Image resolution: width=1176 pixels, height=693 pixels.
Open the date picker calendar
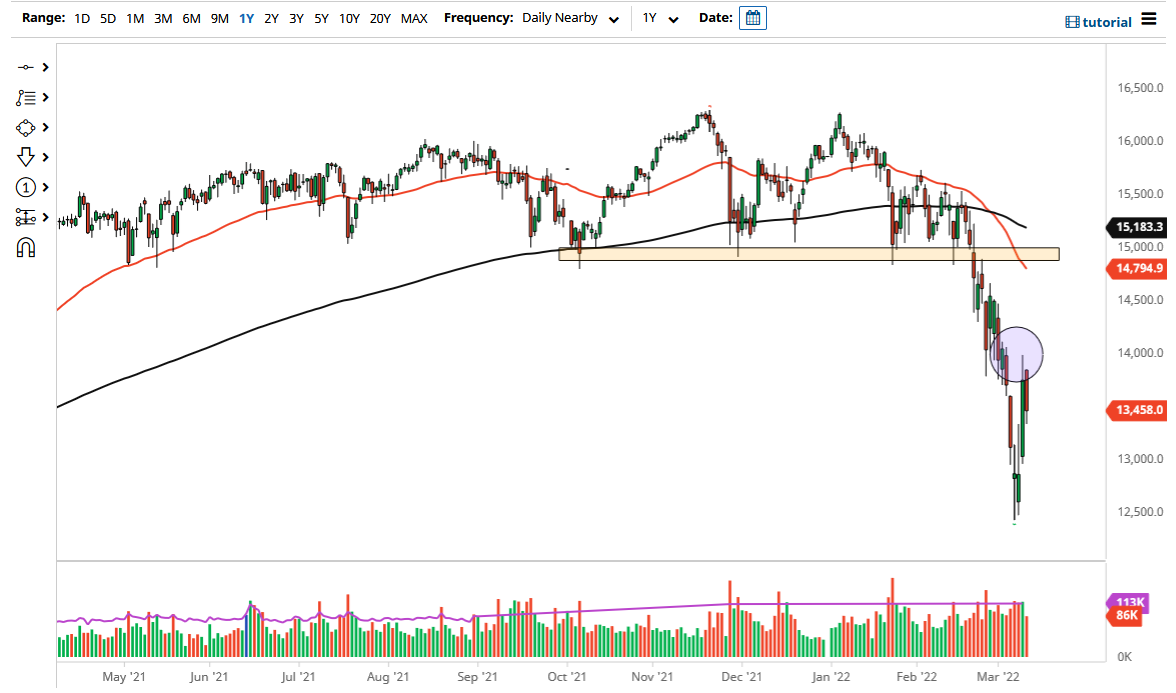tap(751, 17)
